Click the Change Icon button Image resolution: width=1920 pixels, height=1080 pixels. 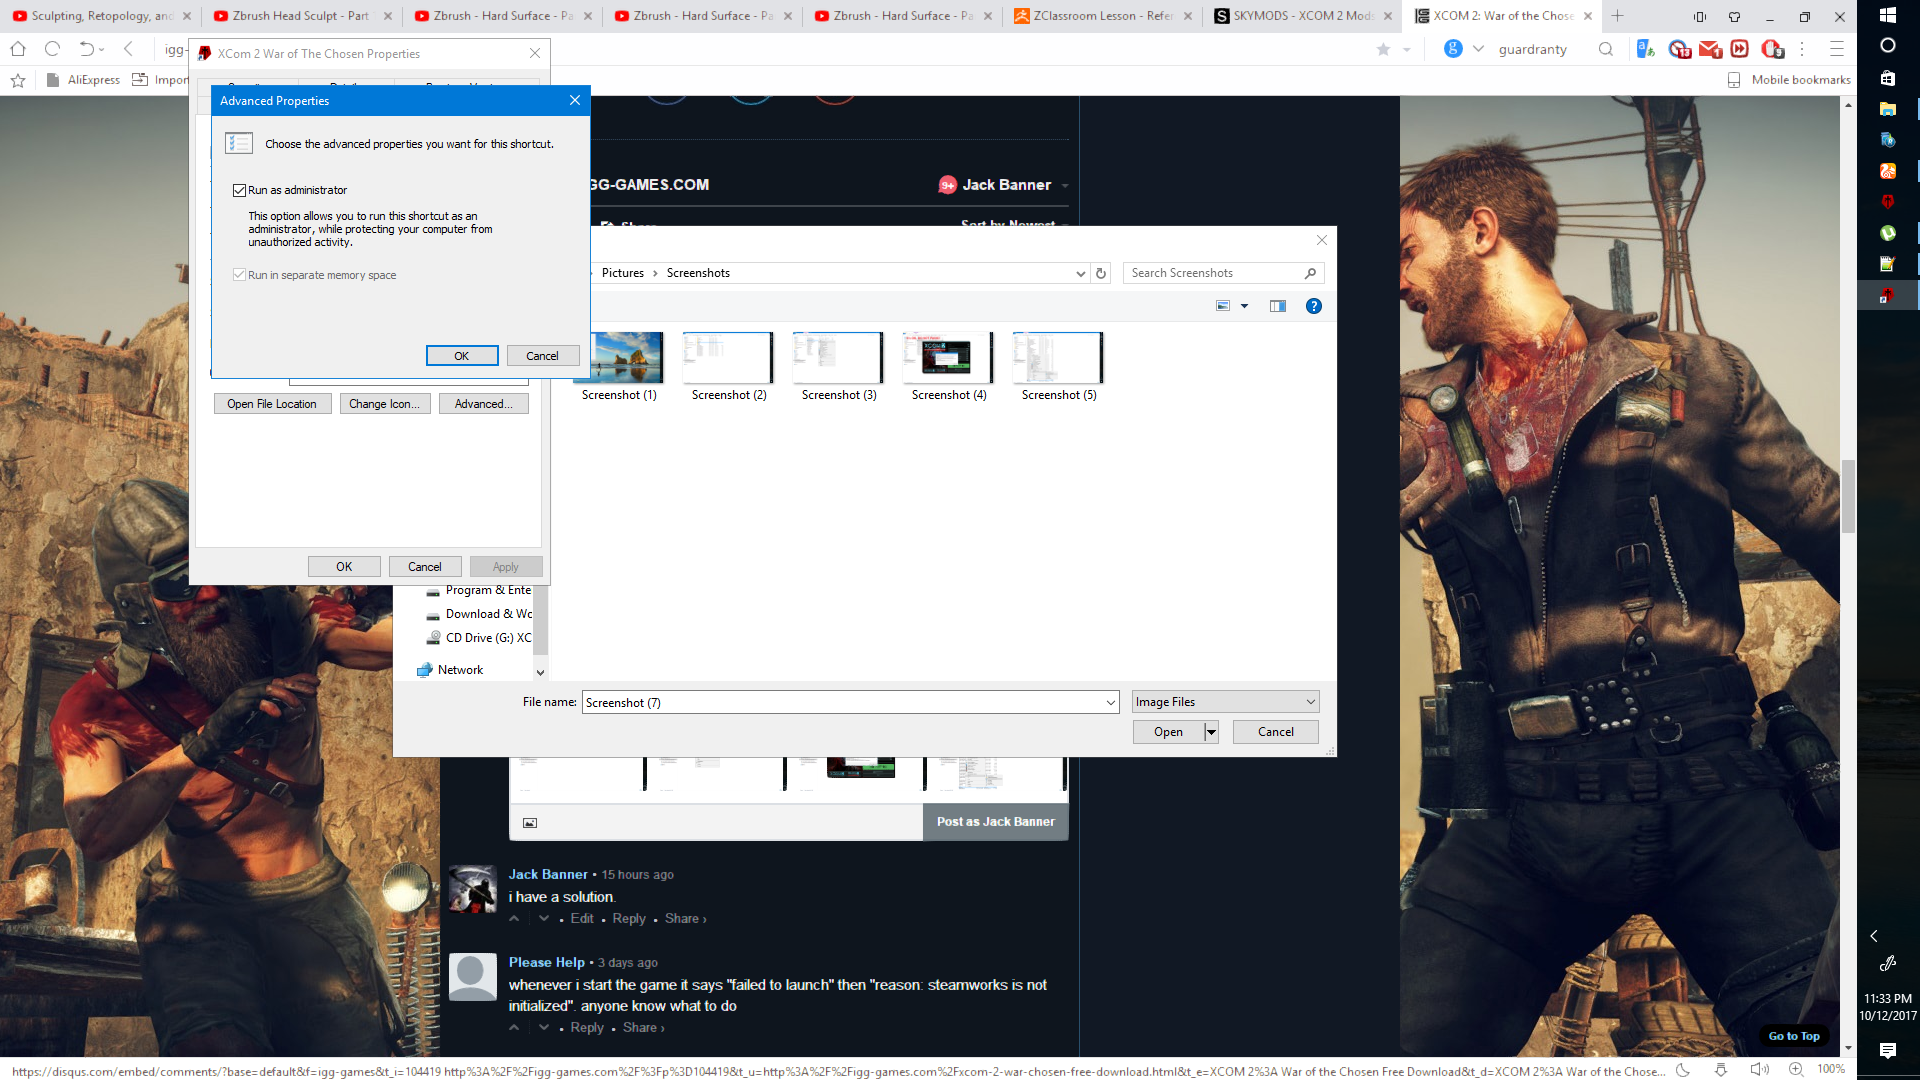tap(385, 404)
